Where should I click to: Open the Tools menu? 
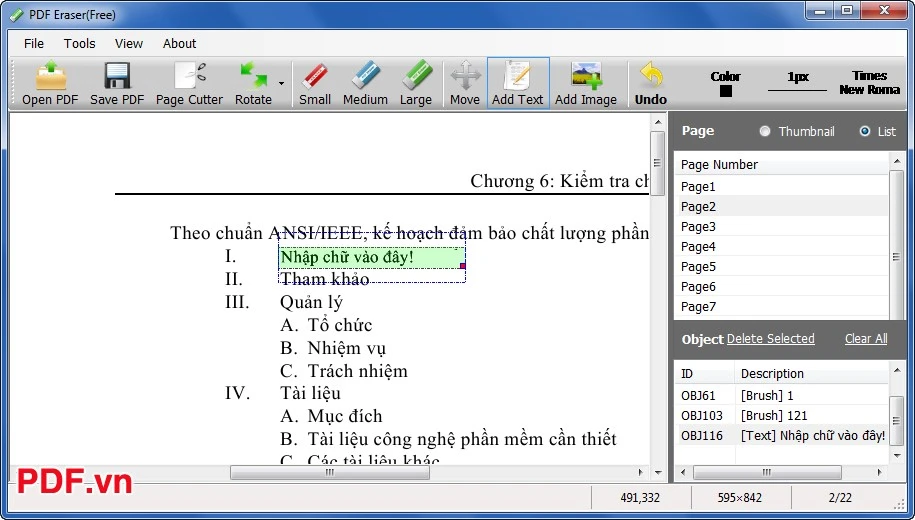79,43
